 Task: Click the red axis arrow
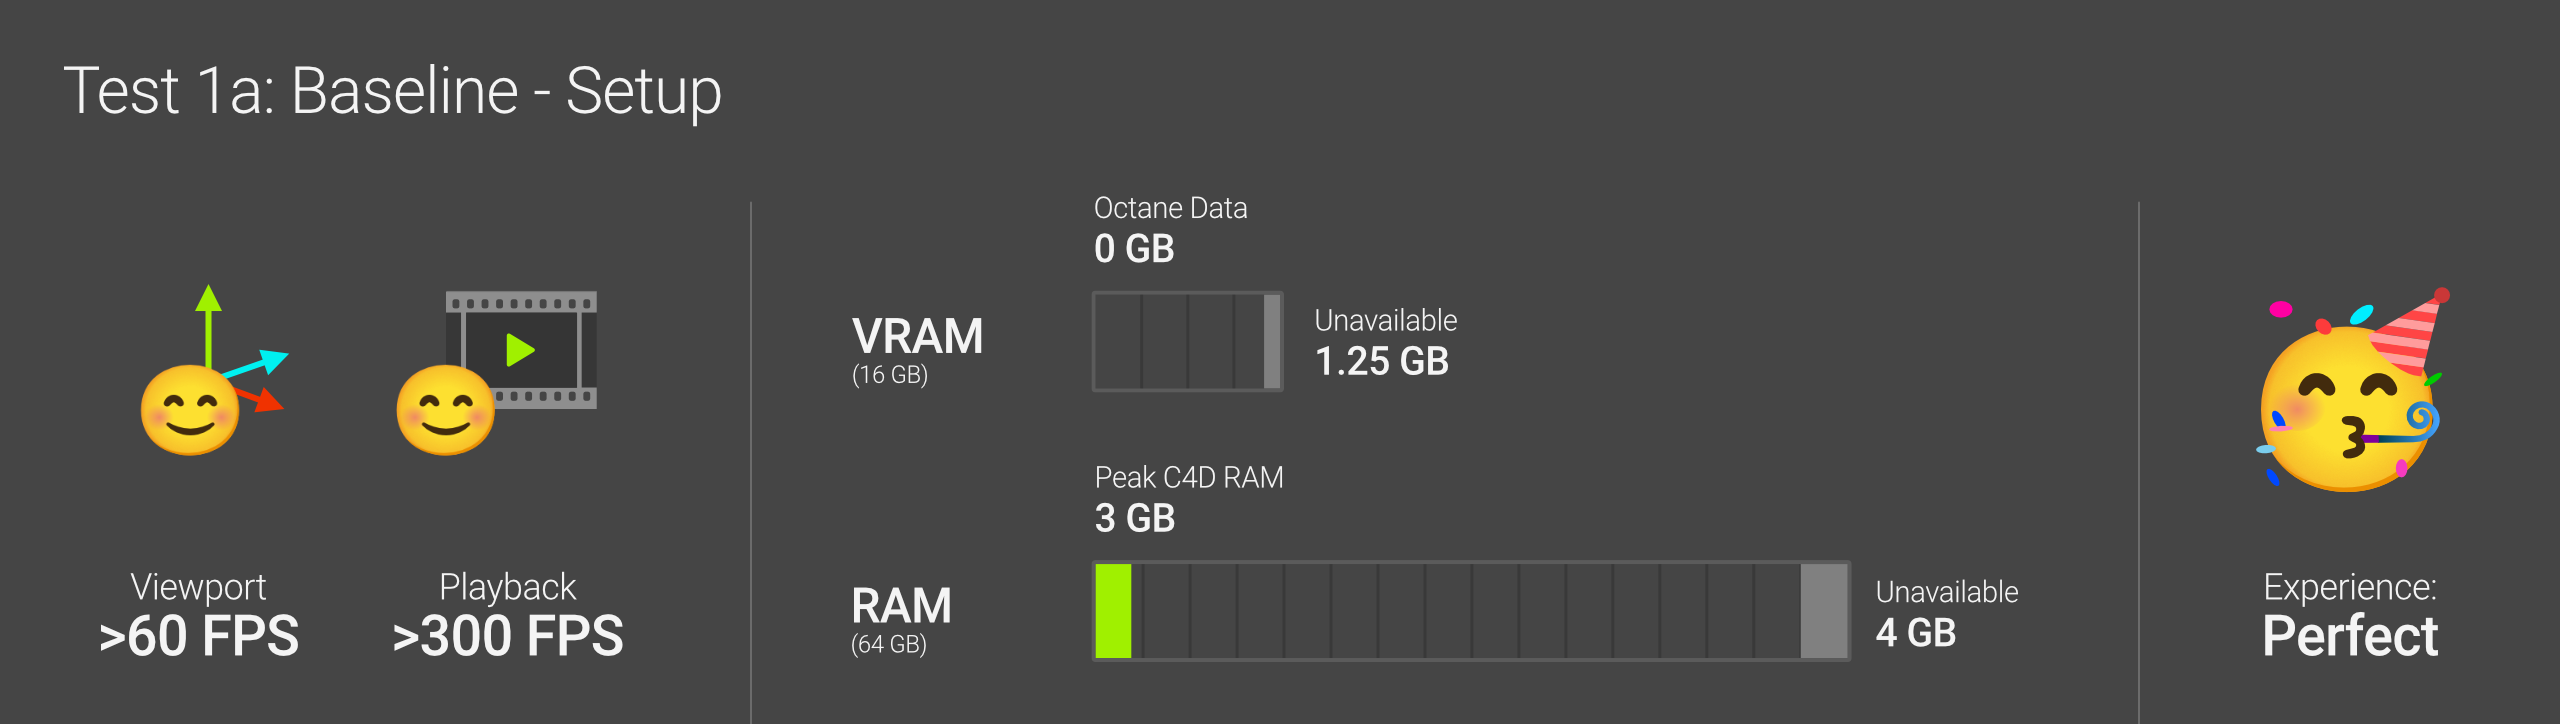[264, 400]
